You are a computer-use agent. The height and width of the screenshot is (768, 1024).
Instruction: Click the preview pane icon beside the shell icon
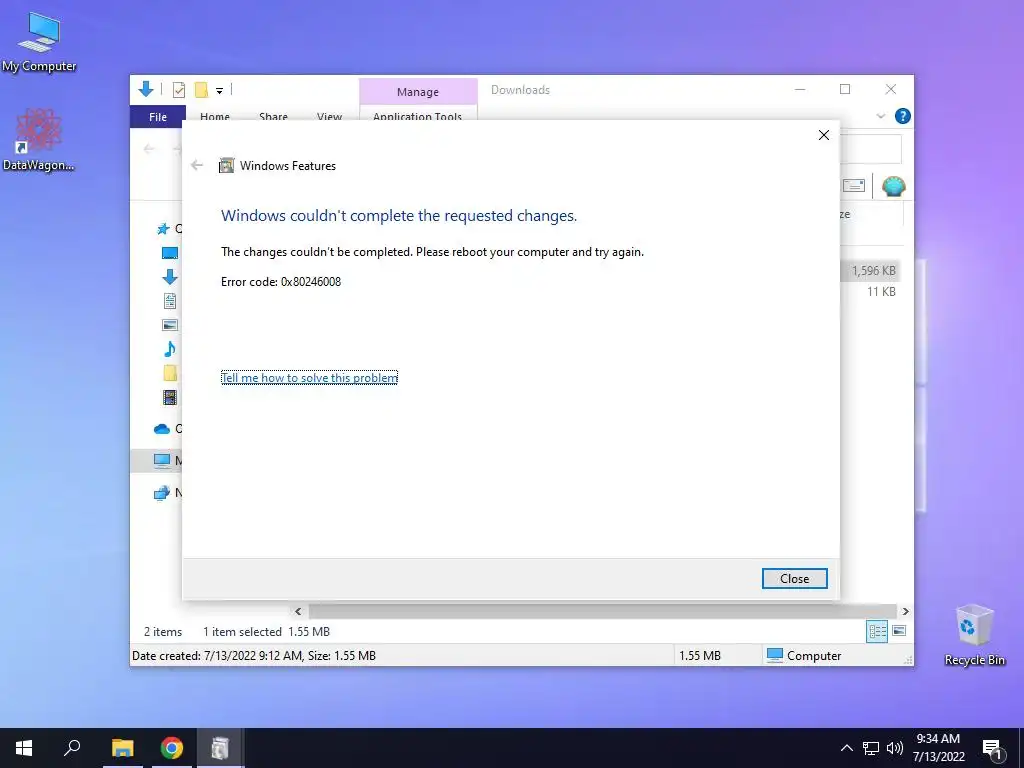pyautogui.click(x=854, y=186)
